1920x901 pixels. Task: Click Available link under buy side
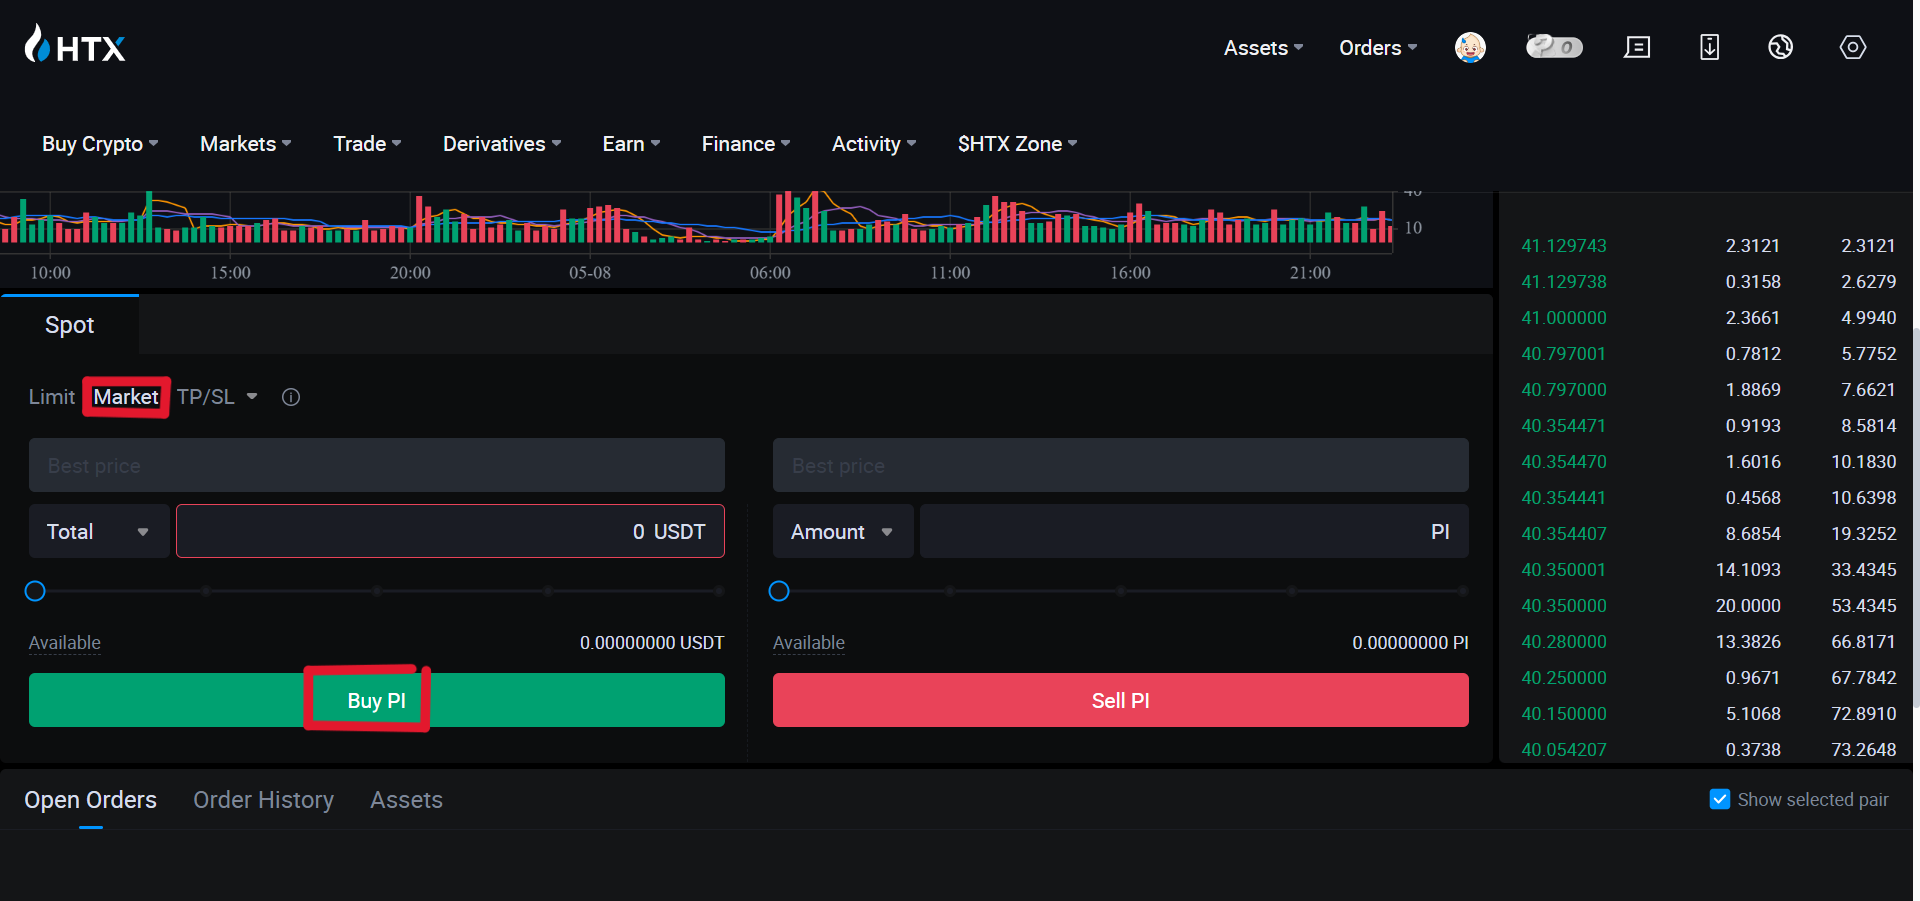click(65, 642)
